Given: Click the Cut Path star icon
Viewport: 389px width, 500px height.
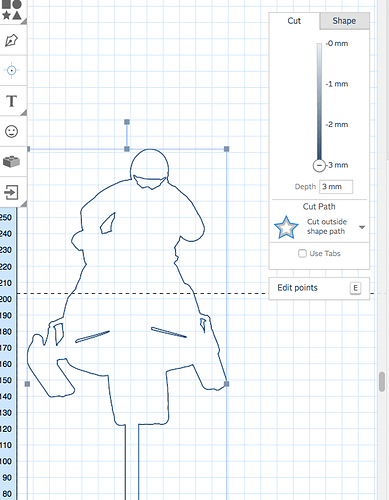Looking at the screenshot, I should coord(286,227).
